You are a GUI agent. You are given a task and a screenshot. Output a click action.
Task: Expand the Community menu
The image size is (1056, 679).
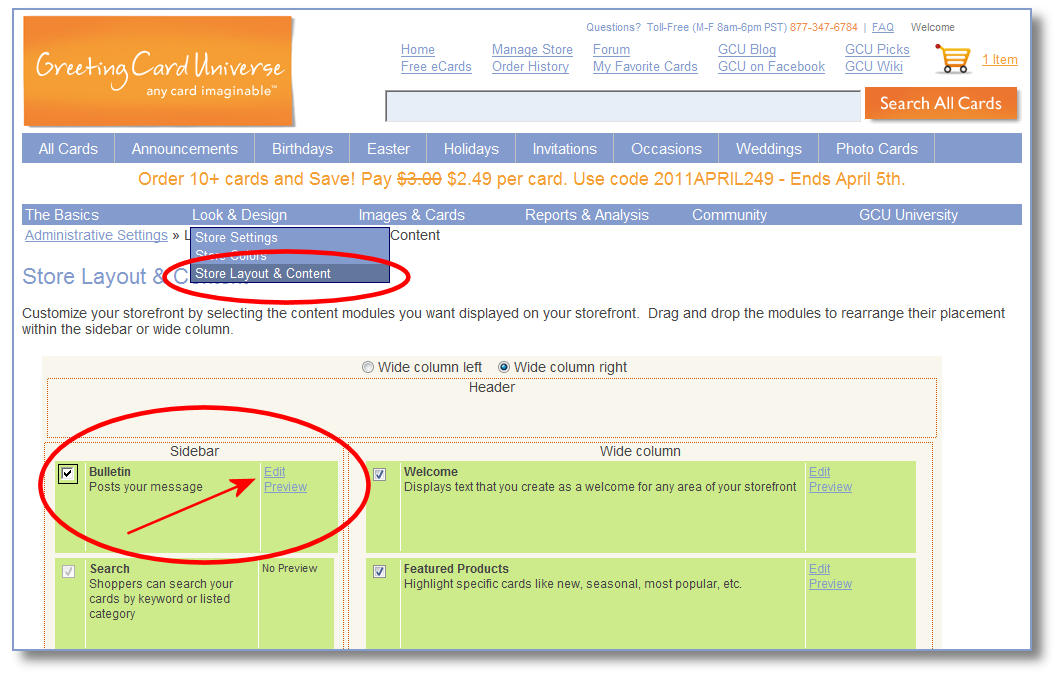pos(729,215)
